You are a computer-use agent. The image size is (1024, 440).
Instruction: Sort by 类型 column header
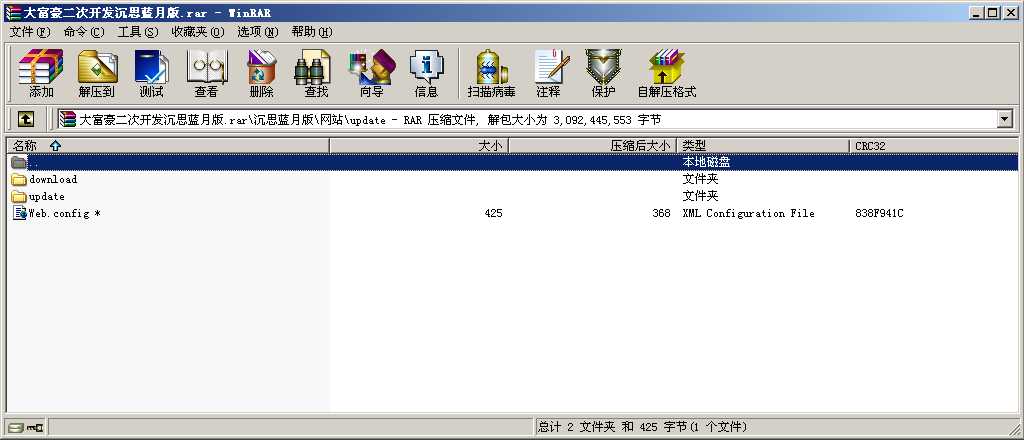(763, 146)
